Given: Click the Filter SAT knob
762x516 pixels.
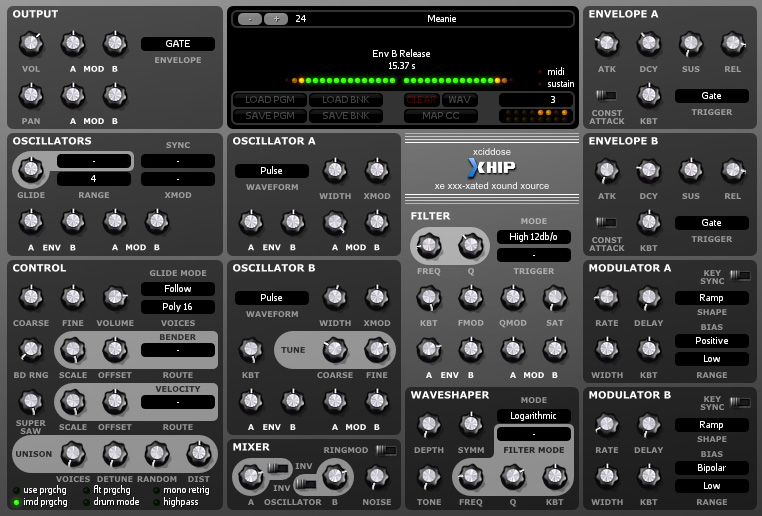Looking at the screenshot, I should point(554,297).
